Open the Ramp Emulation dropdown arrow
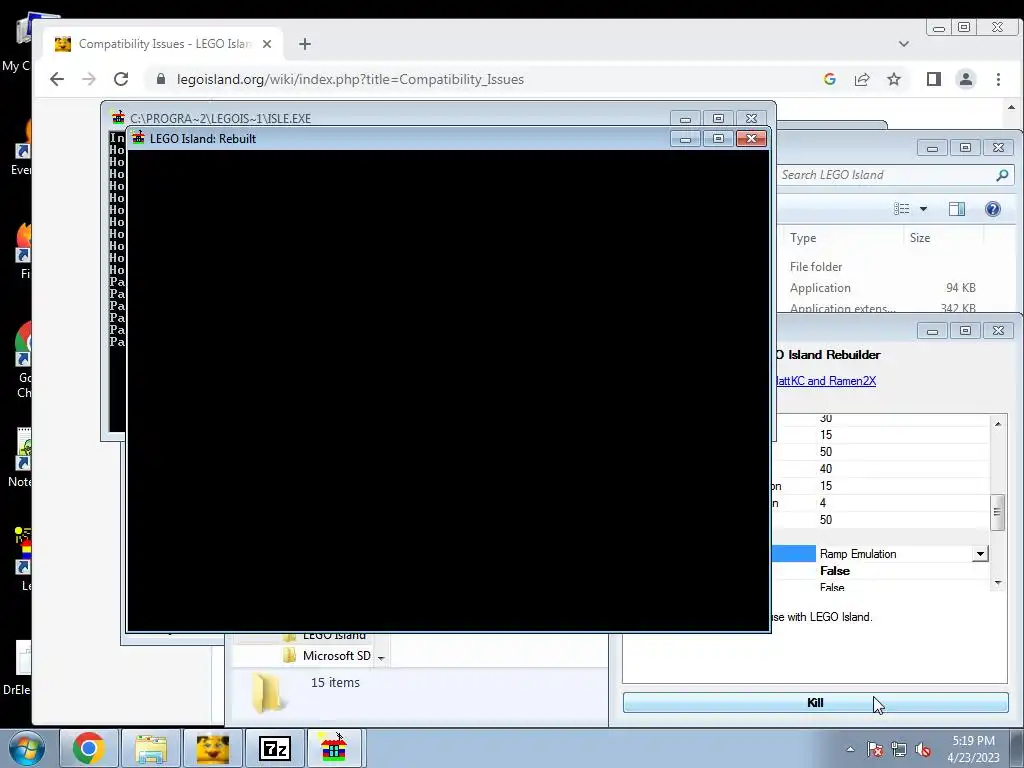Viewport: 1024px width, 768px height. [980, 554]
